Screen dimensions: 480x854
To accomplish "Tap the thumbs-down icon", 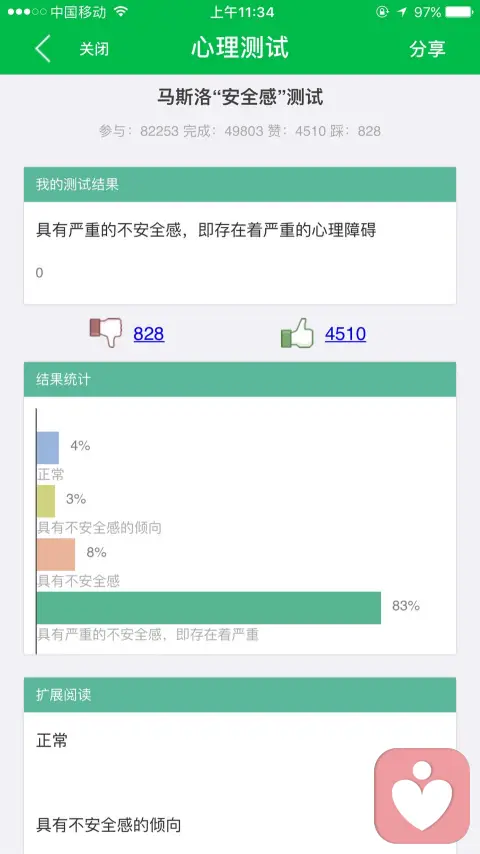I will click(x=106, y=333).
